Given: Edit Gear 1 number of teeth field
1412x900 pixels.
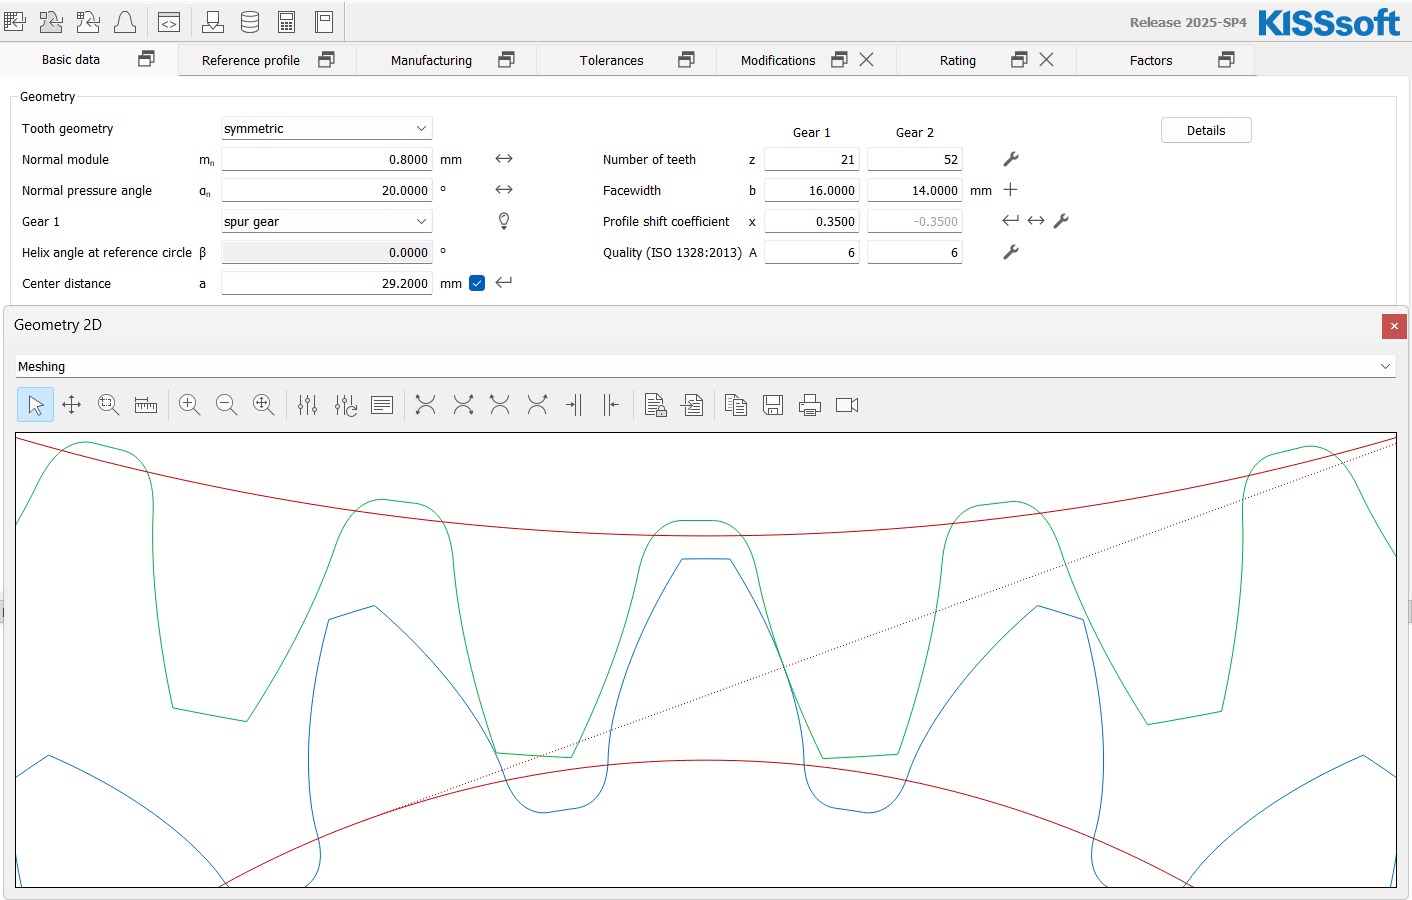Looking at the screenshot, I should click(x=811, y=159).
